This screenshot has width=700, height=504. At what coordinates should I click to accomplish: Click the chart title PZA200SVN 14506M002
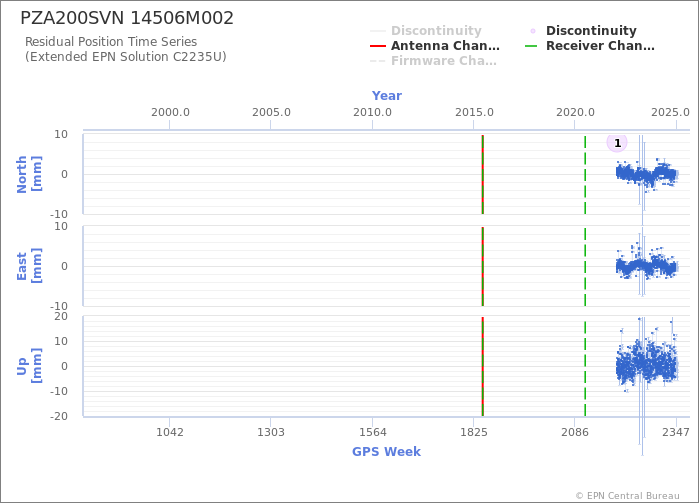coord(127,18)
